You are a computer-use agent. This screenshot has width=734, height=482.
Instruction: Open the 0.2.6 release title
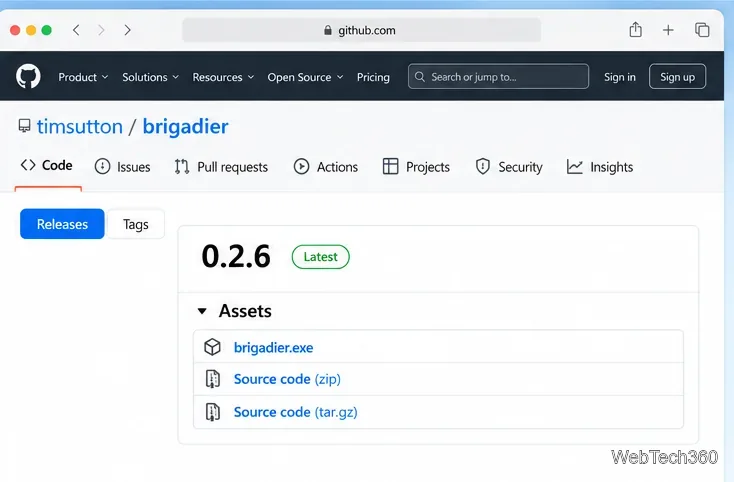[x=236, y=256]
